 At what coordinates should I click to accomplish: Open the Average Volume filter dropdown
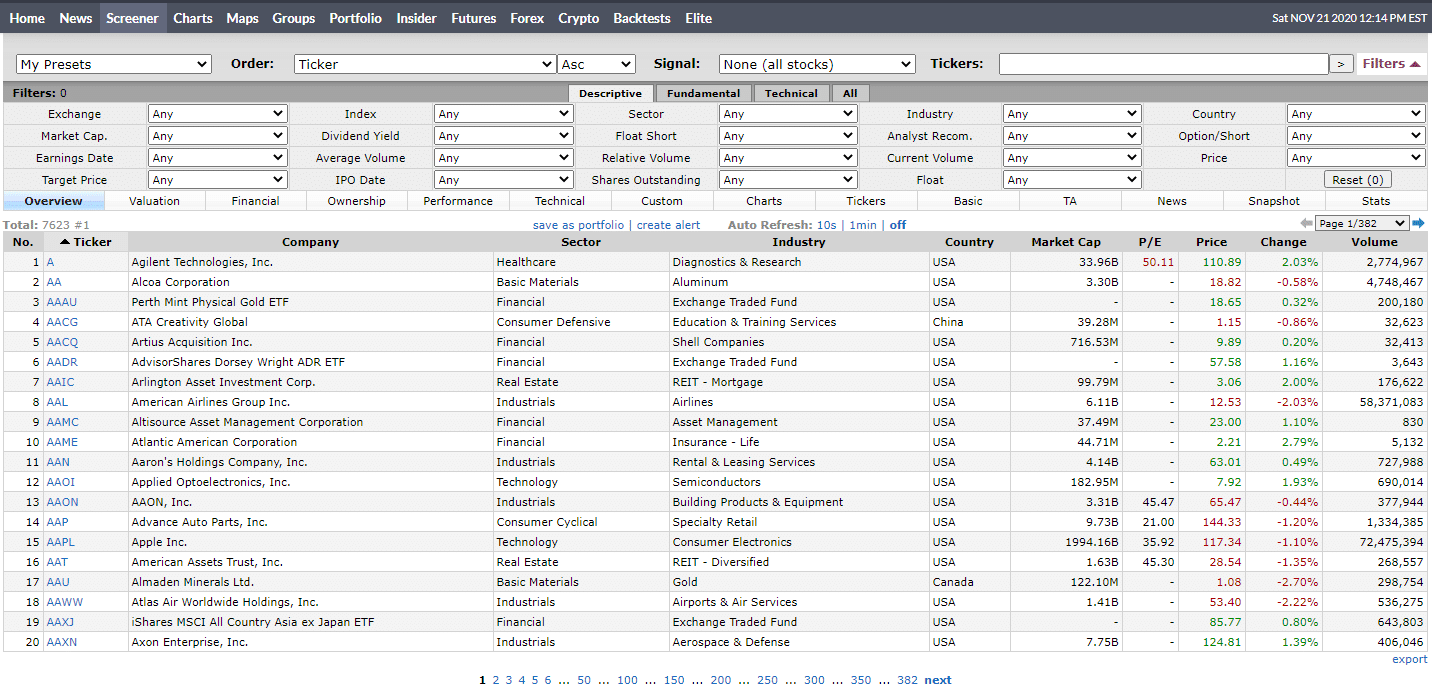(504, 158)
